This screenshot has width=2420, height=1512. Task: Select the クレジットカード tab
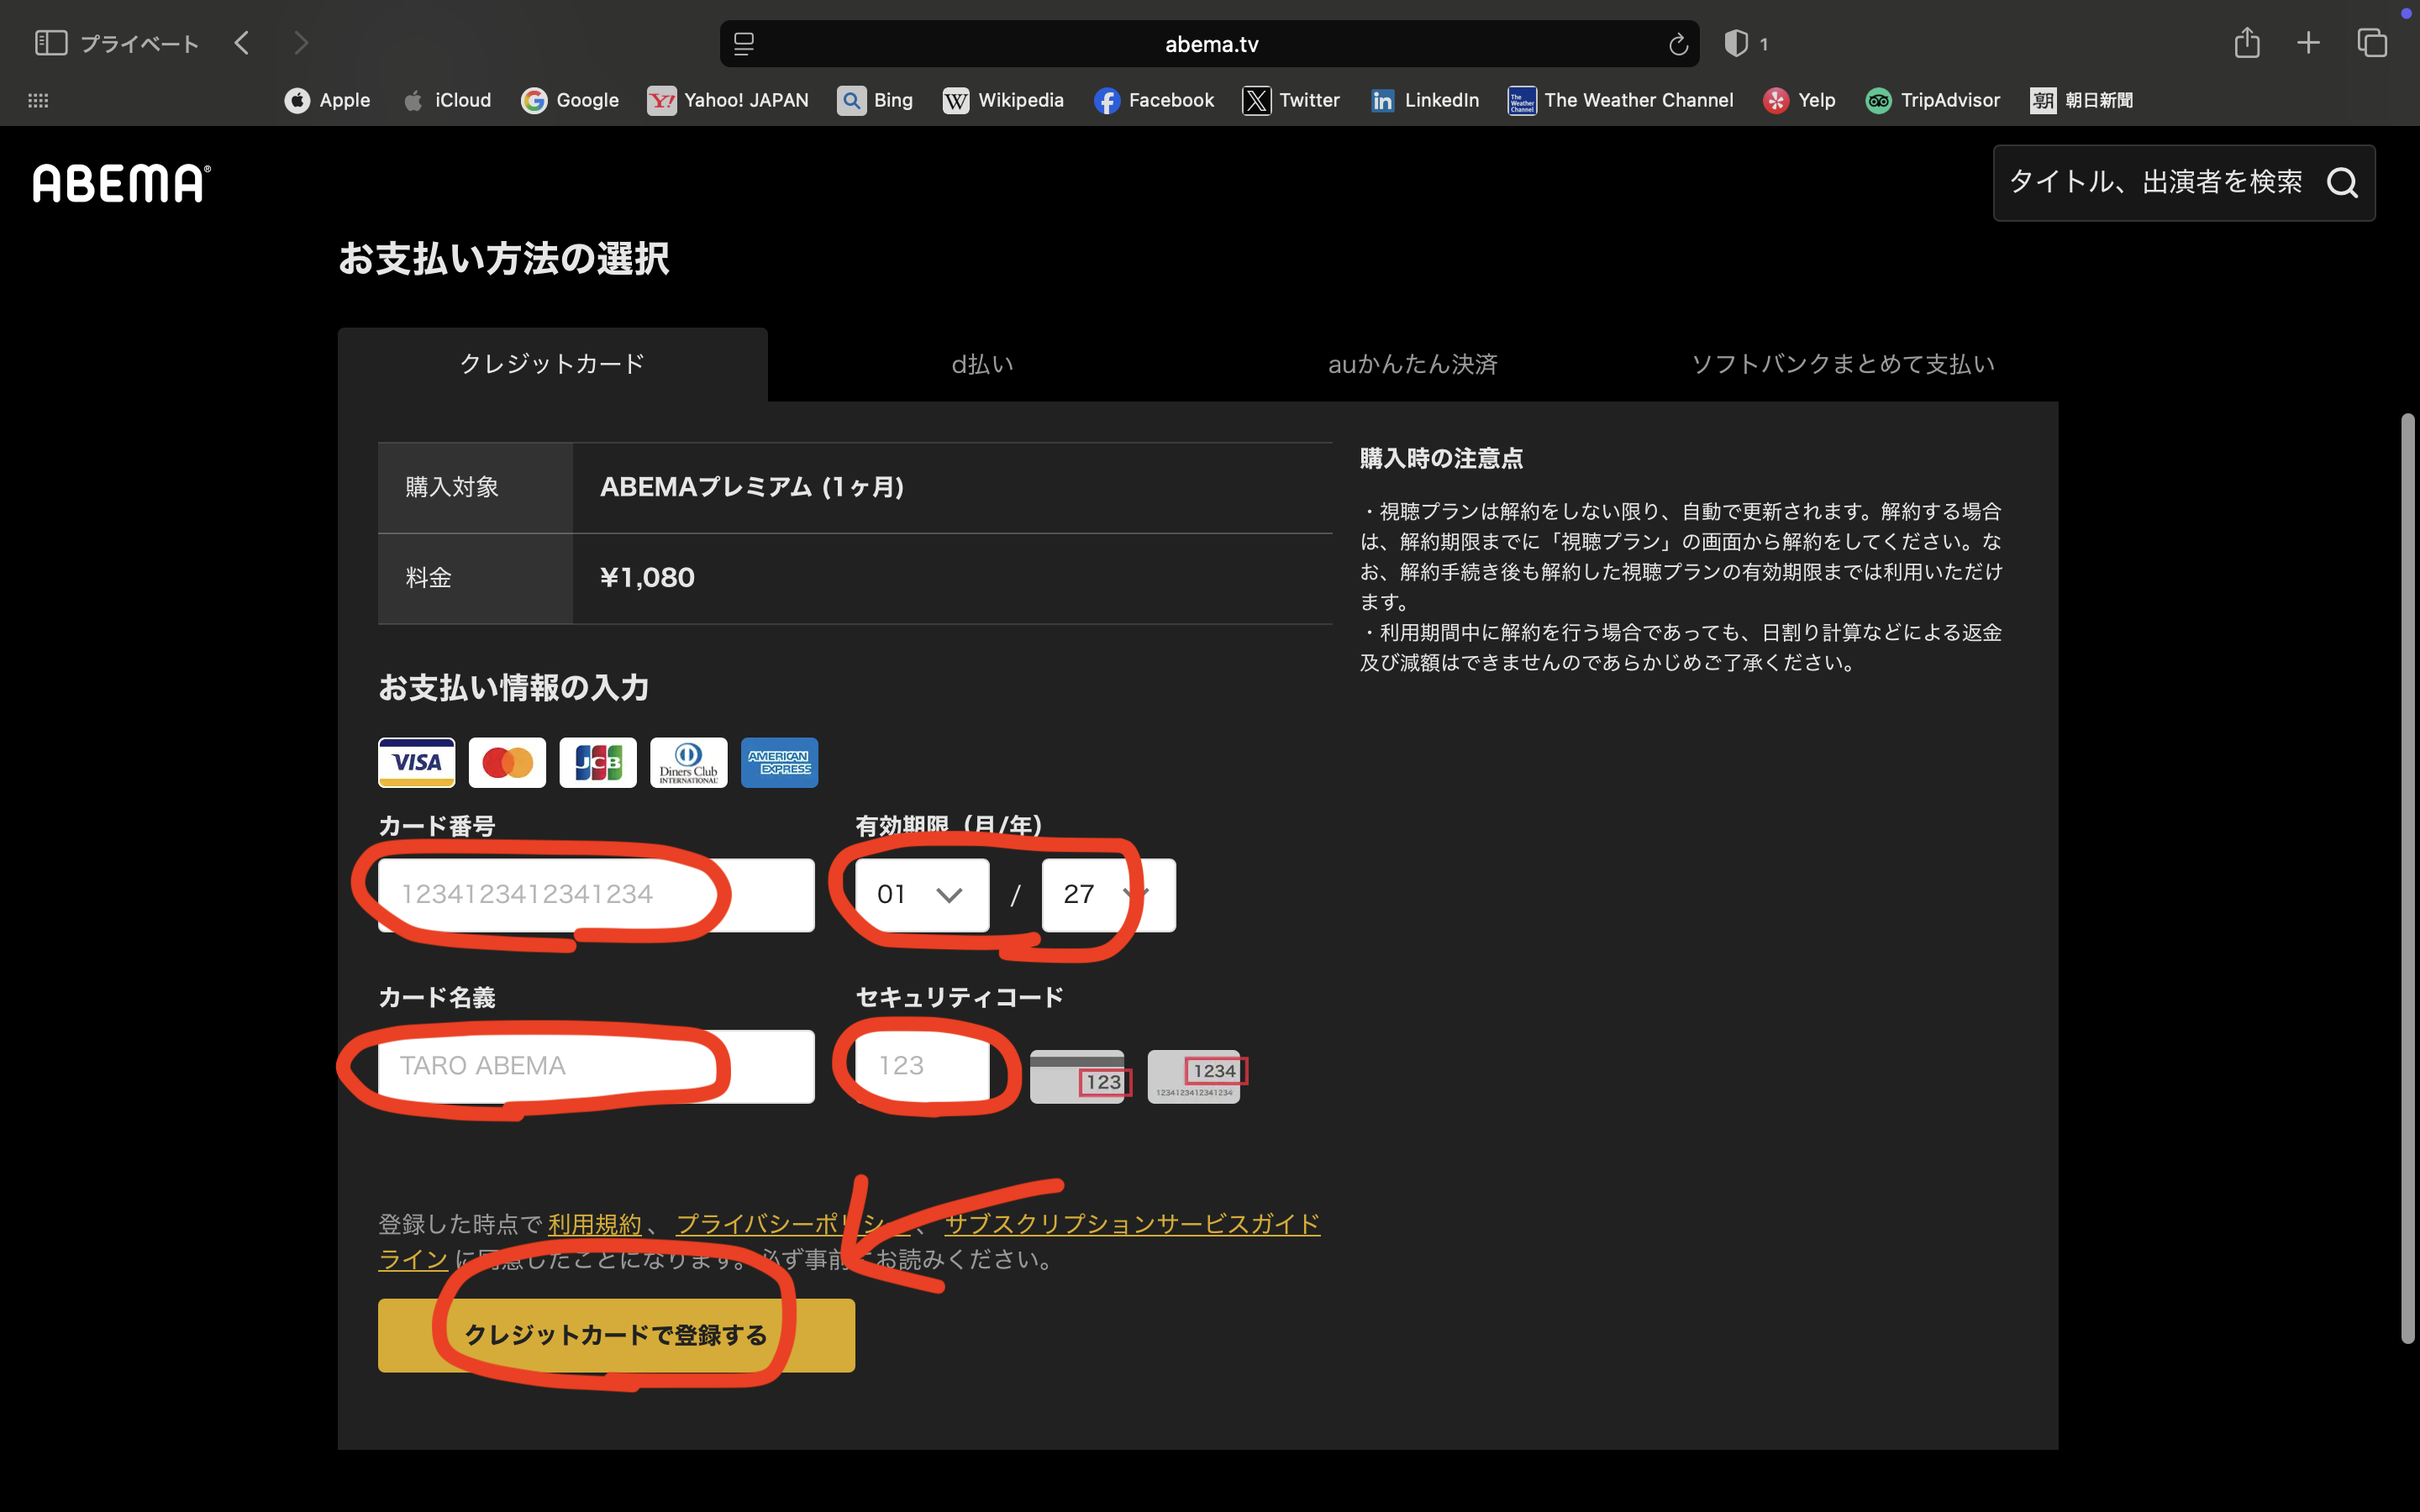[552, 364]
